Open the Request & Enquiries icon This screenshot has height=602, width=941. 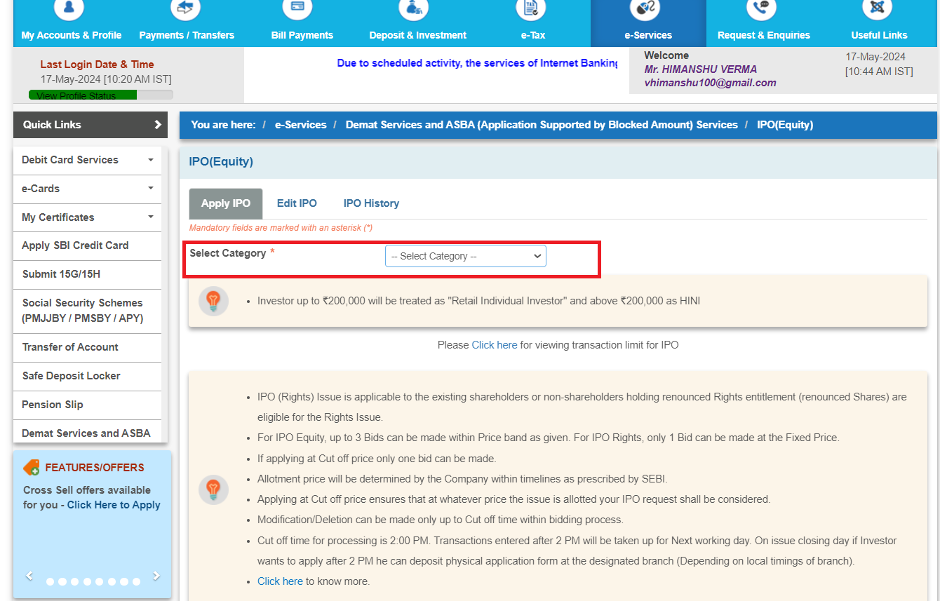coord(763,10)
